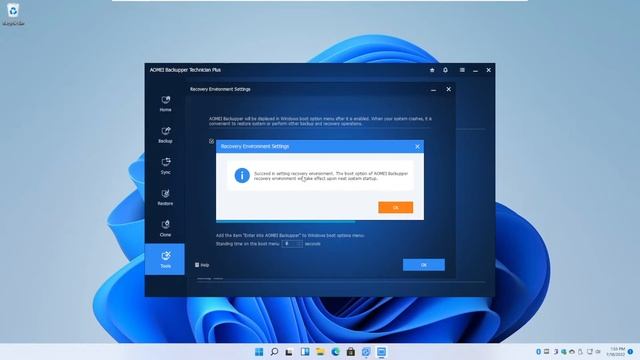640x360 pixels.
Task: Click the notification bell in AOMEI title bar
Action: pyautogui.click(x=445, y=70)
